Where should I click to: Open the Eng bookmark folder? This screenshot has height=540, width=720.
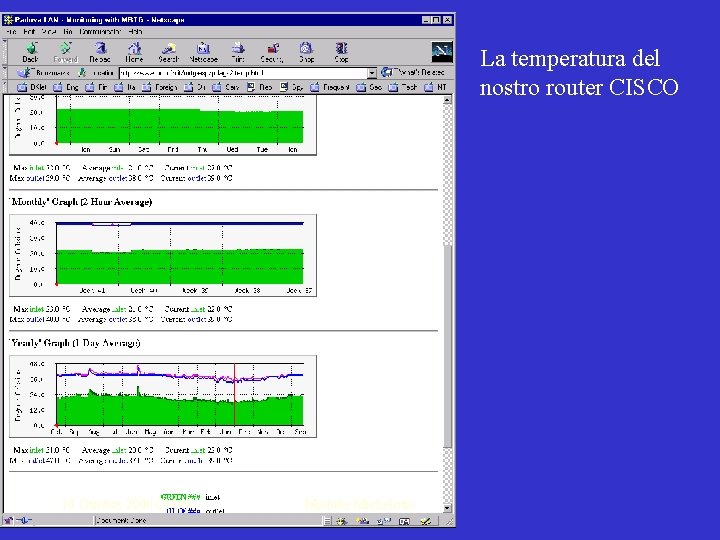click(67, 87)
